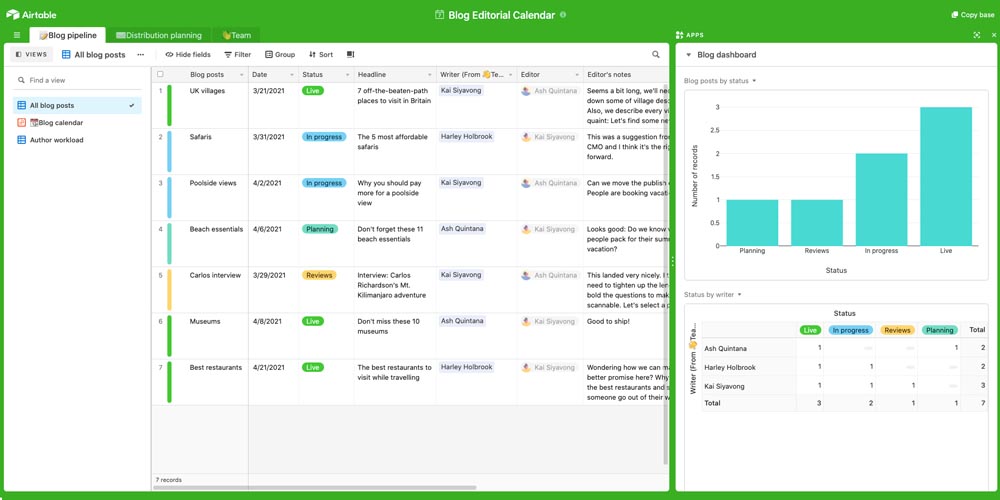The height and width of the screenshot is (500, 1000).
Task: Click the Filter funnel icon
Action: (228, 55)
